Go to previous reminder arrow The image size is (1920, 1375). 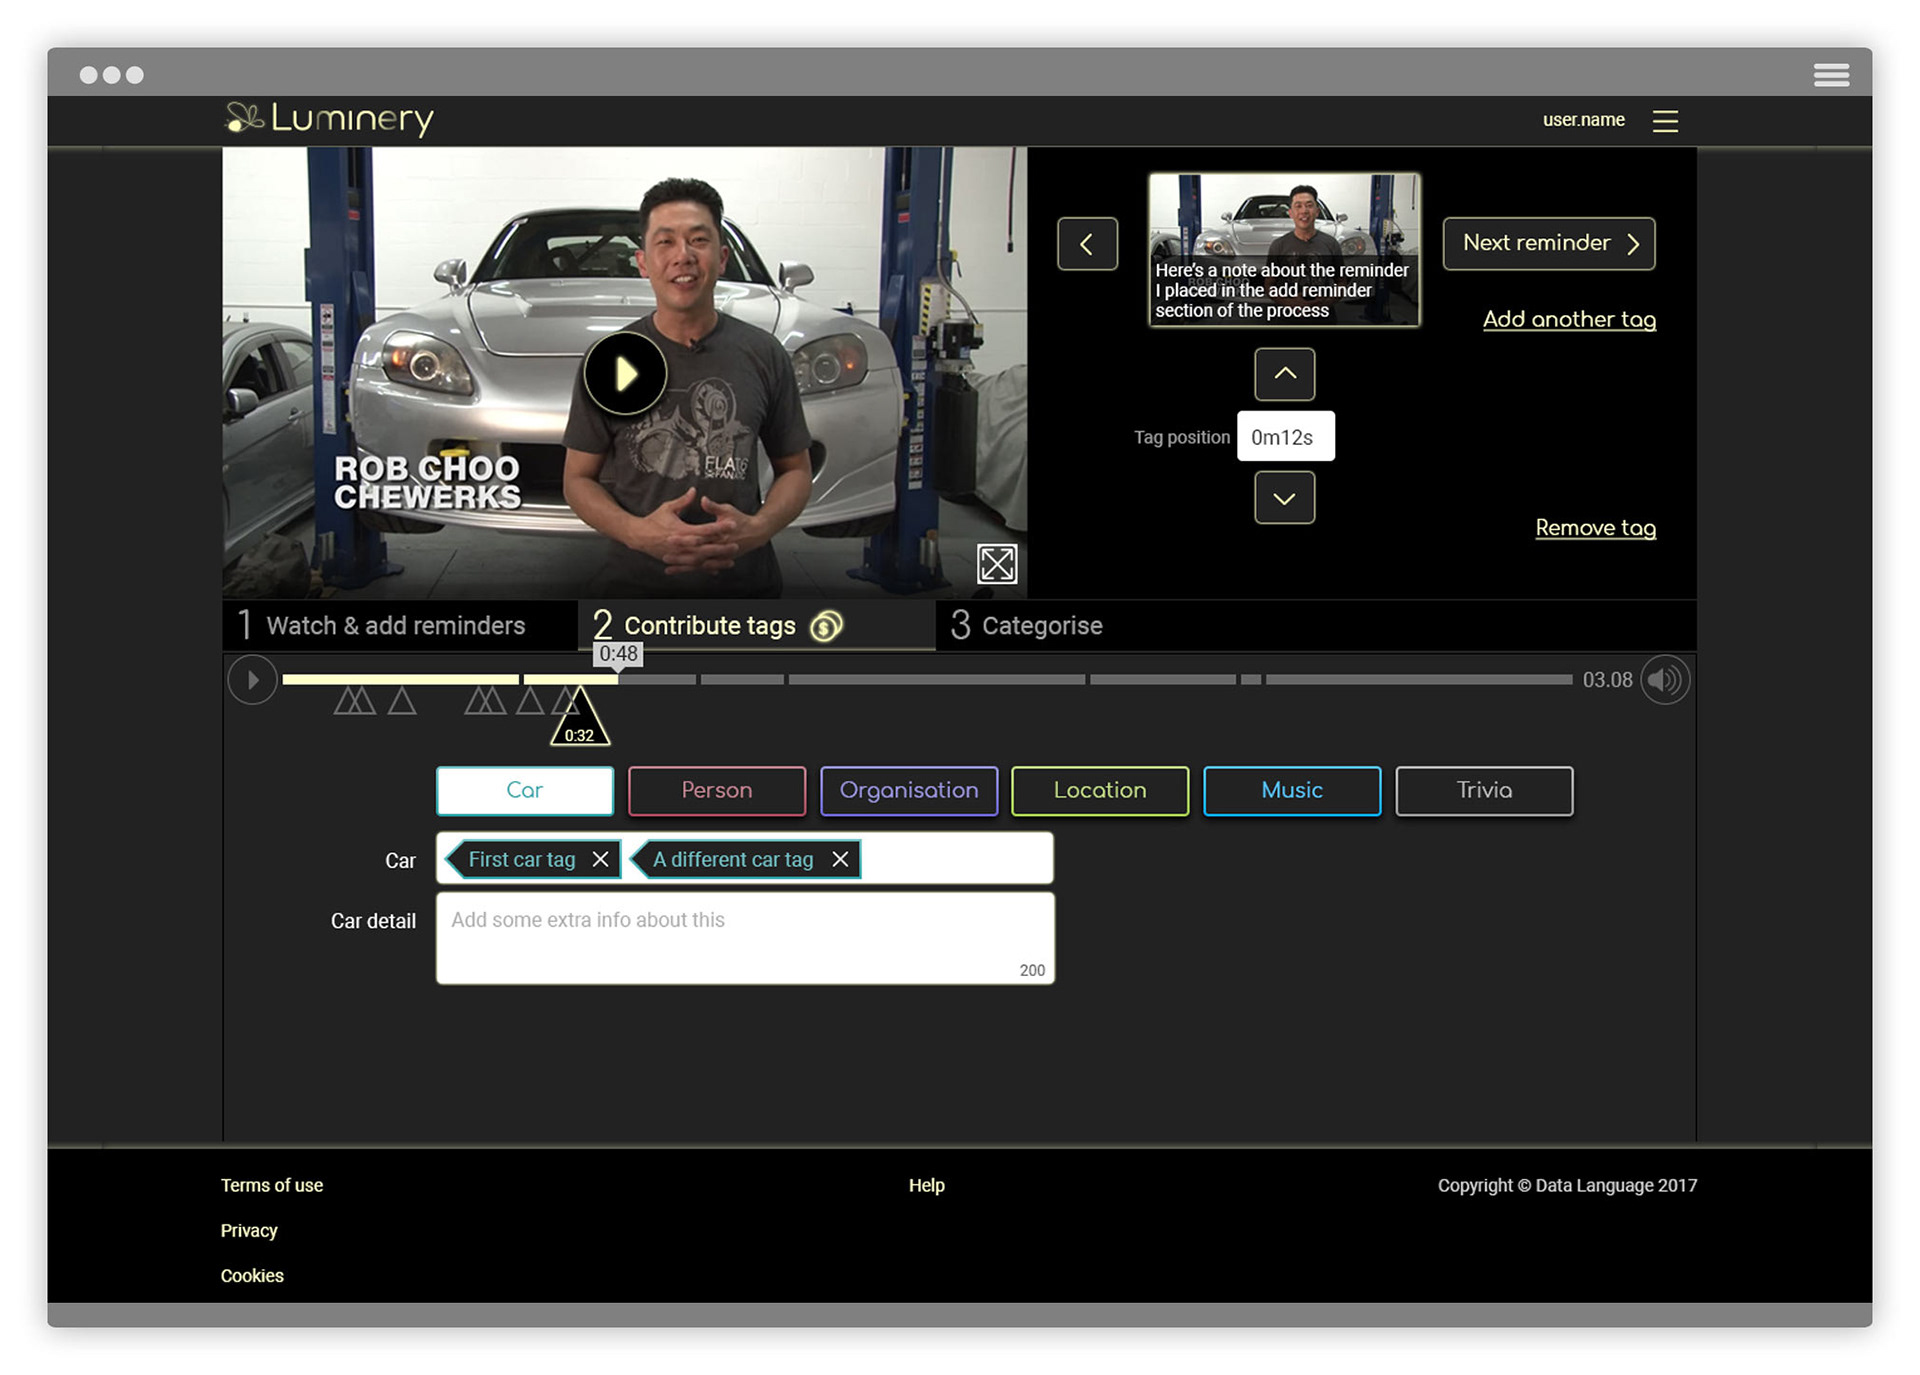(x=1087, y=243)
